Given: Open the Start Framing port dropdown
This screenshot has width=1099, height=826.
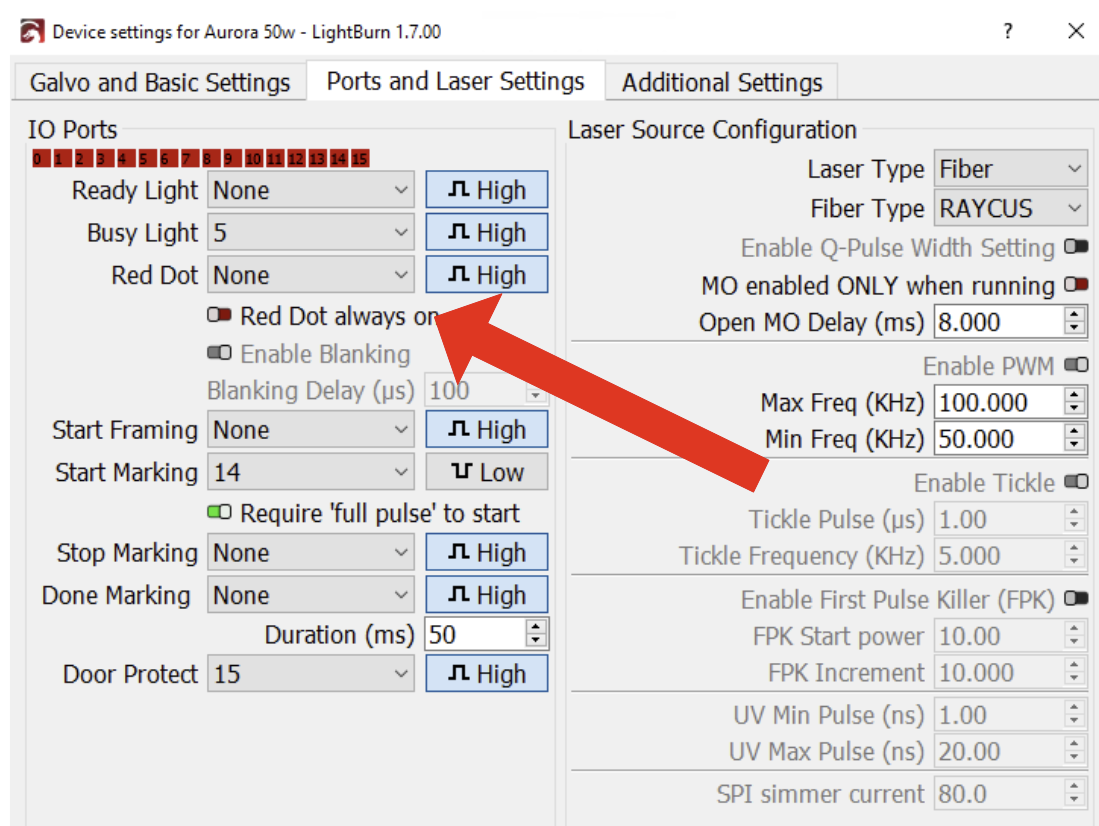Looking at the screenshot, I should [310, 430].
